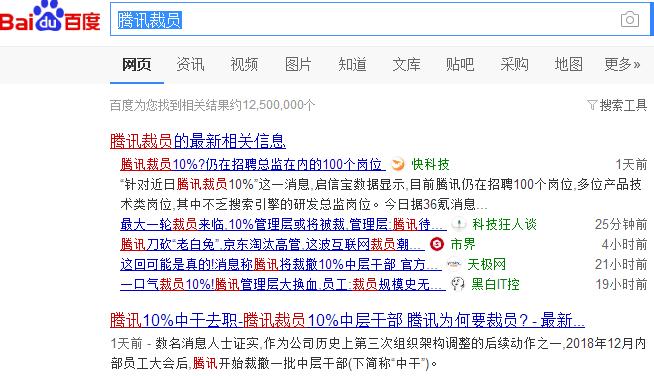Click the Baidu logo
Screen dimensions: 654x376
pyautogui.click(x=50, y=17)
